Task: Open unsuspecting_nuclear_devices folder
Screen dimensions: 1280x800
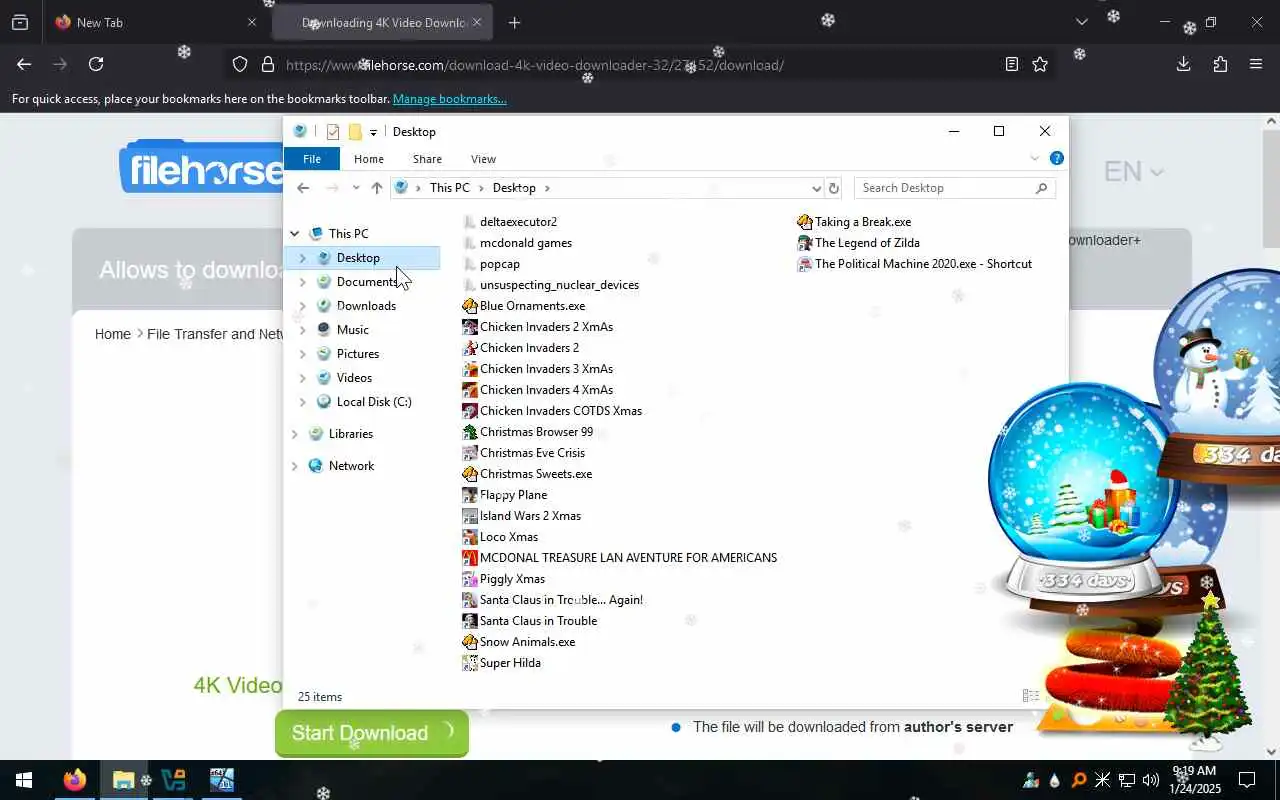Action: [x=559, y=285]
